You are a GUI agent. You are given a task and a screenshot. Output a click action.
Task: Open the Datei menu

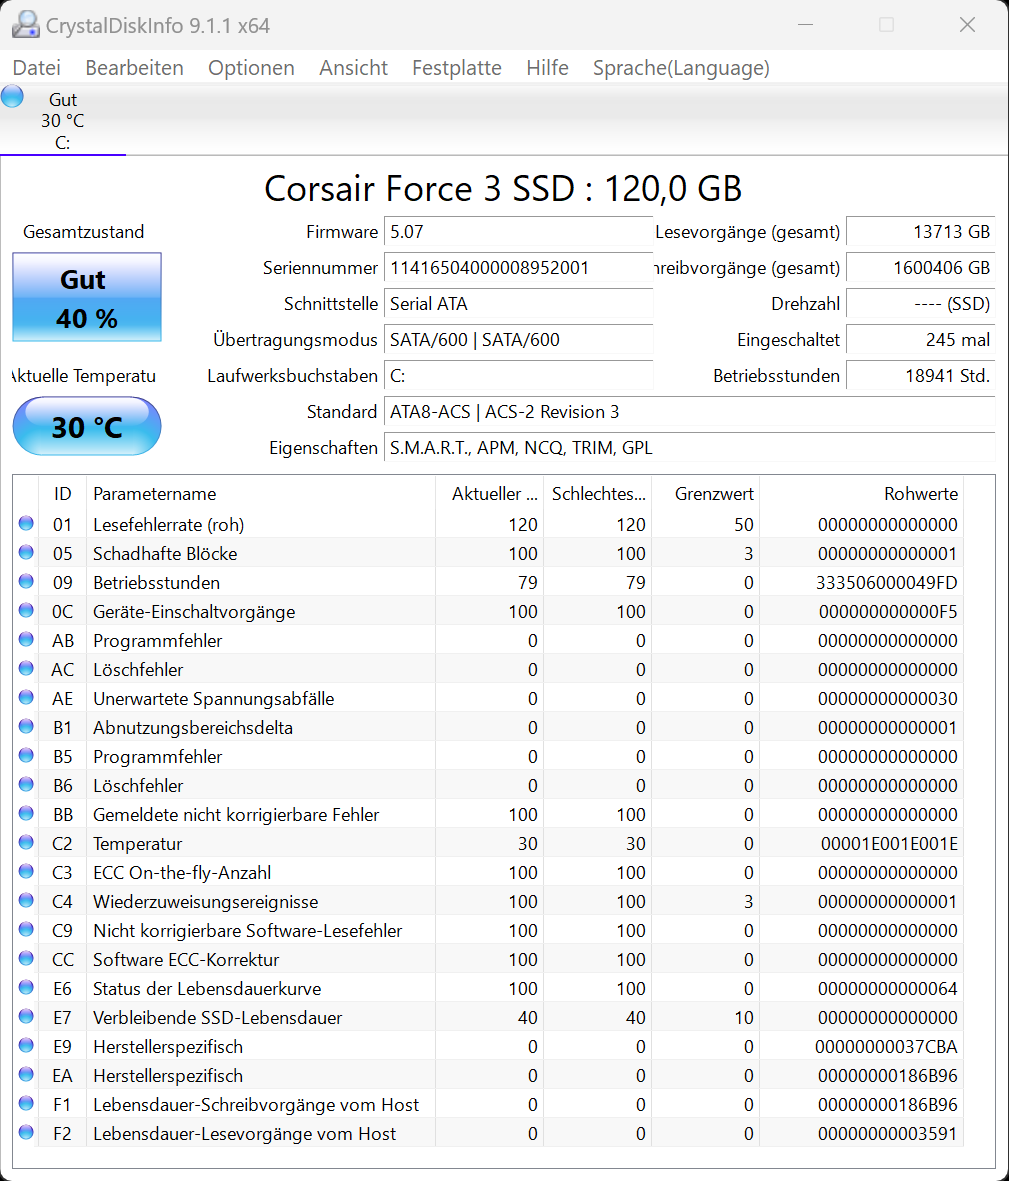[x=36, y=68]
